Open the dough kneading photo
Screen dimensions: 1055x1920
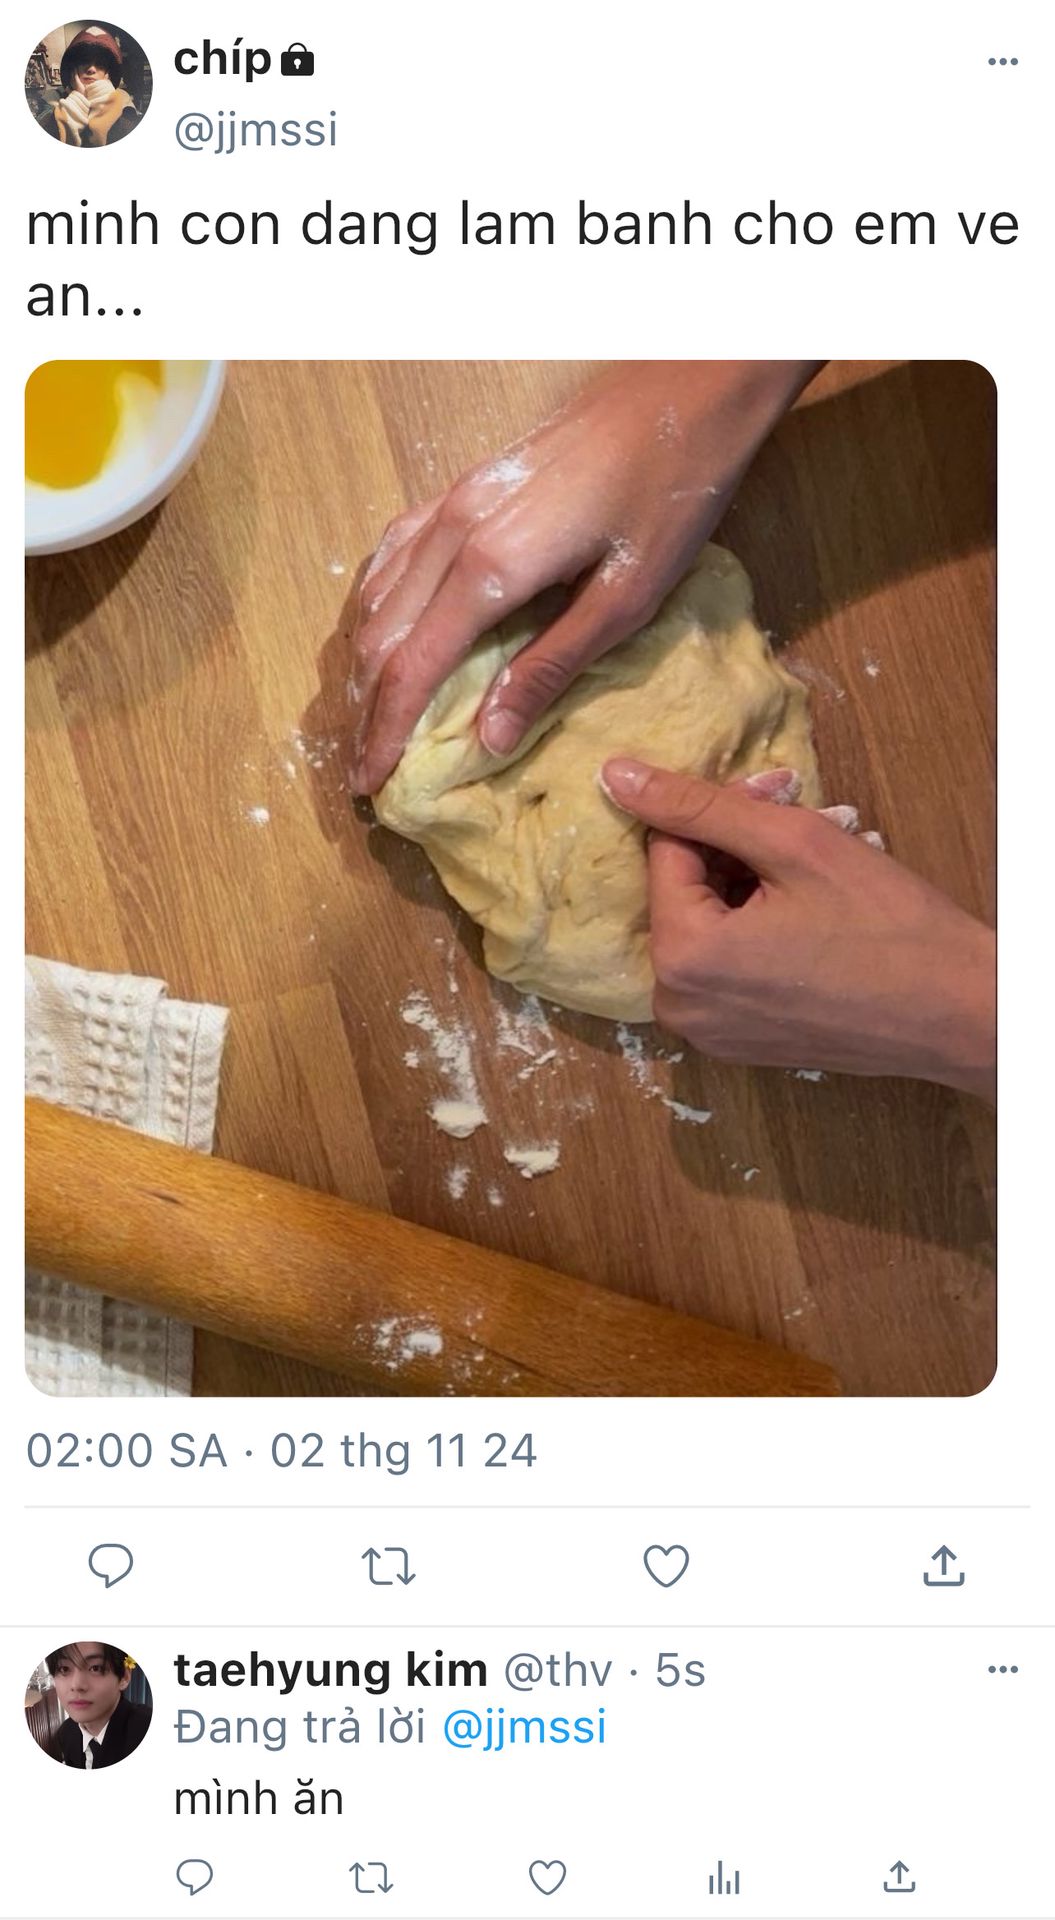(511, 878)
